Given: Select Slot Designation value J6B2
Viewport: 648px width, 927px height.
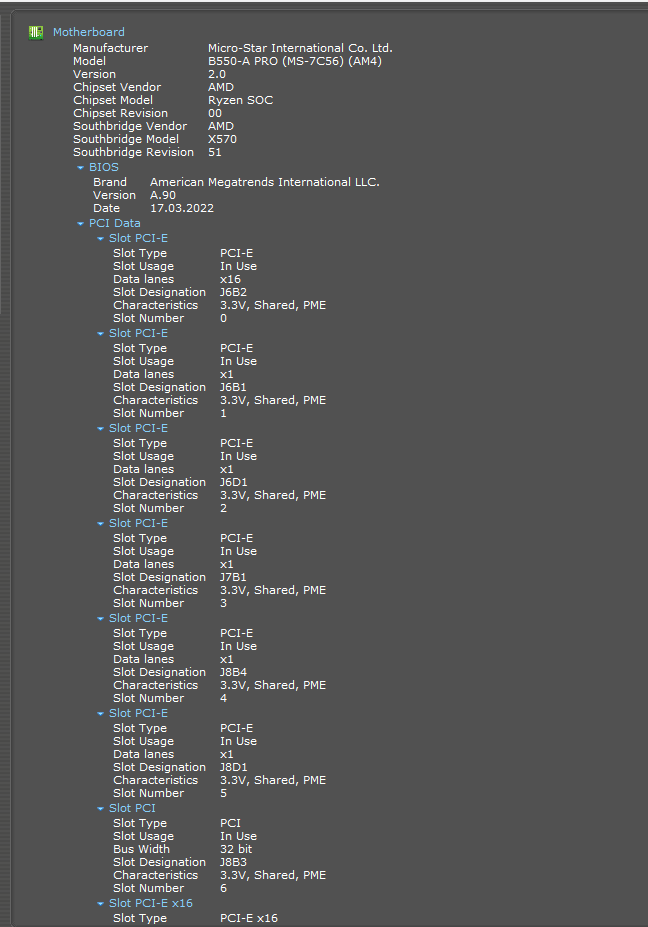Looking at the screenshot, I should point(234,292).
